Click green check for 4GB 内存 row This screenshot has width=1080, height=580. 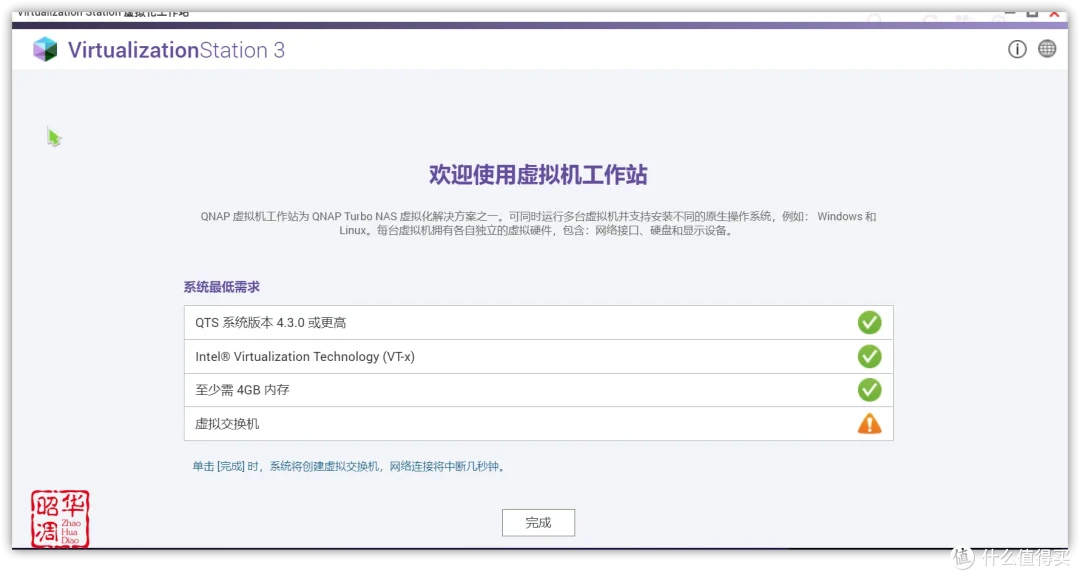coord(869,390)
